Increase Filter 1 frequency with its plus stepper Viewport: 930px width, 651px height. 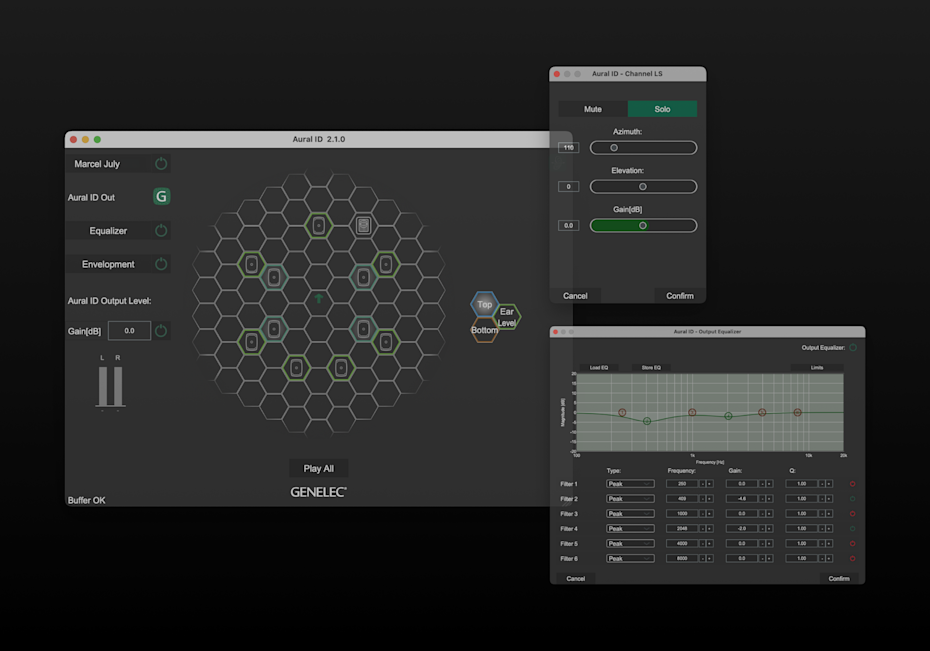click(x=709, y=484)
